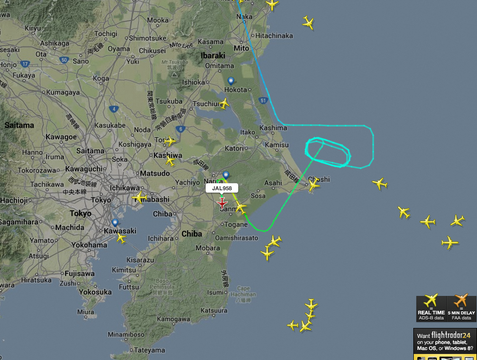Select the yellow aircraft near Tsuchiura
This screenshot has height=360, width=477.
coord(224,104)
